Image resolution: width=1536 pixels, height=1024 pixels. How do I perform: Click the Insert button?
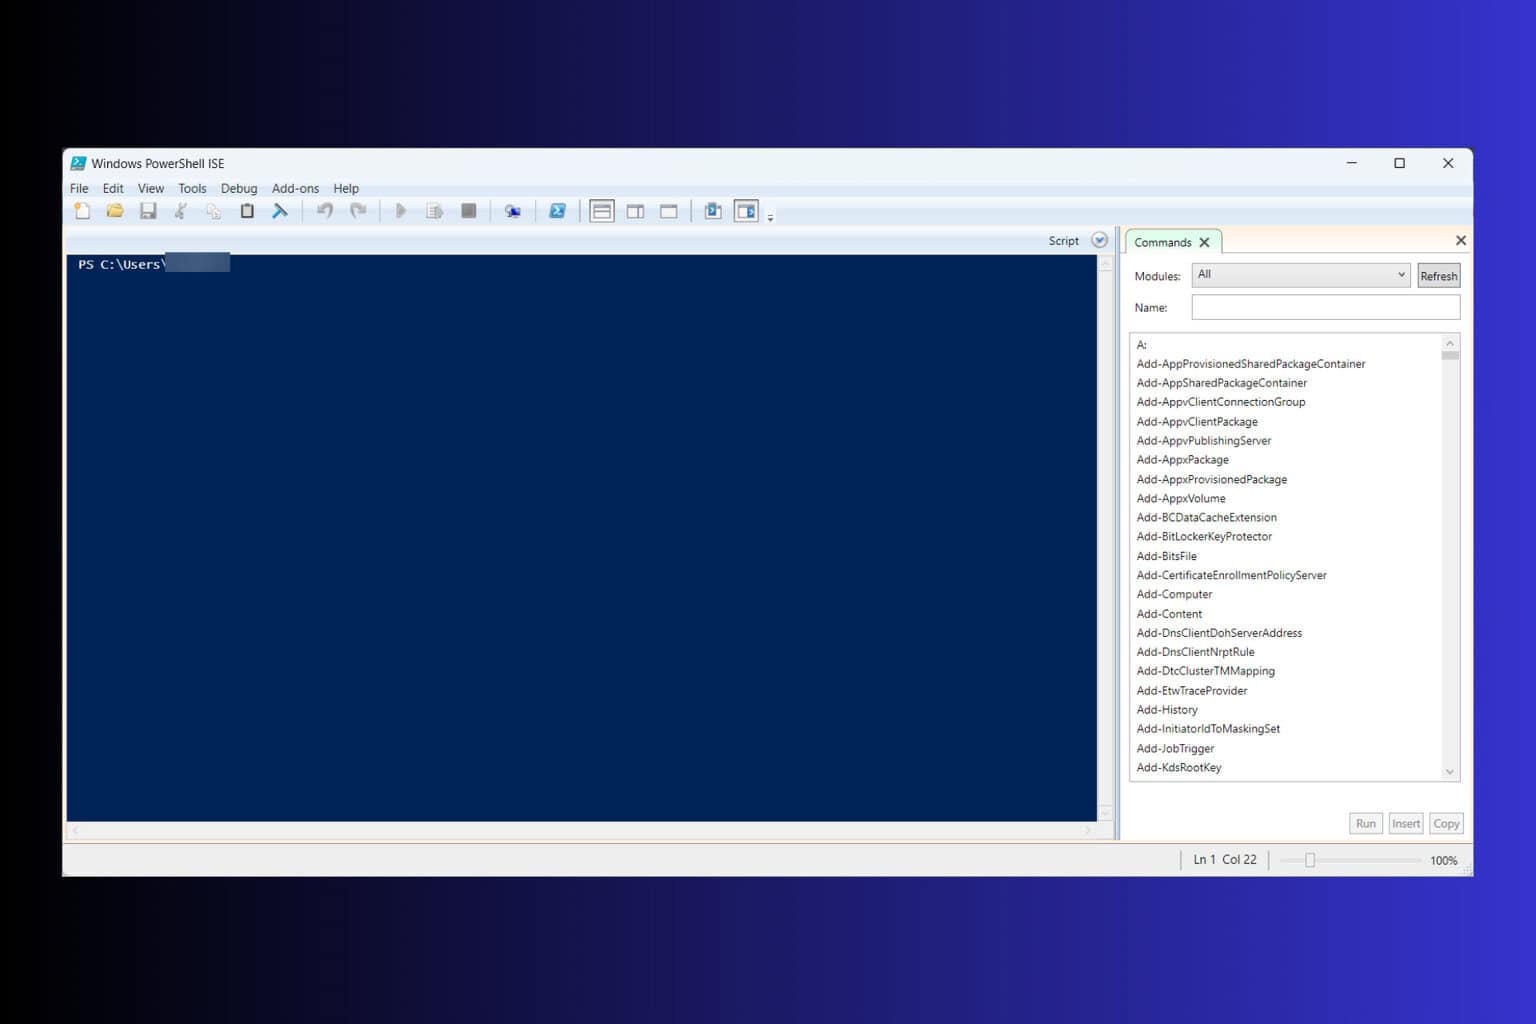1405,823
